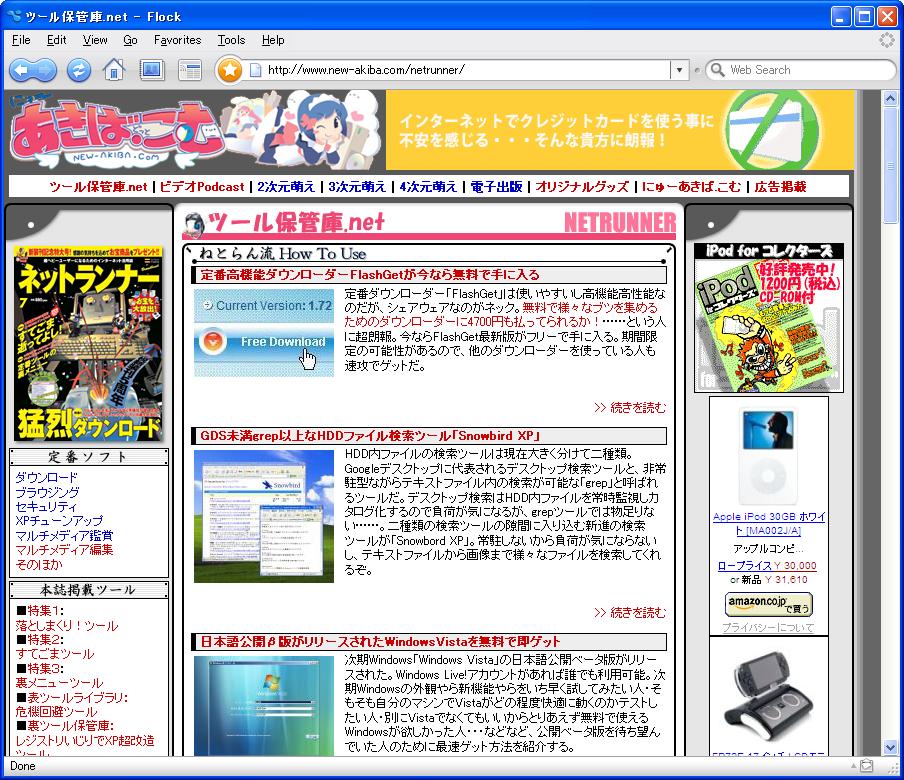Image resolution: width=904 pixels, height=780 pixels.
Task: Click the Forward arrow in the toolbar
Action: (46, 70)
